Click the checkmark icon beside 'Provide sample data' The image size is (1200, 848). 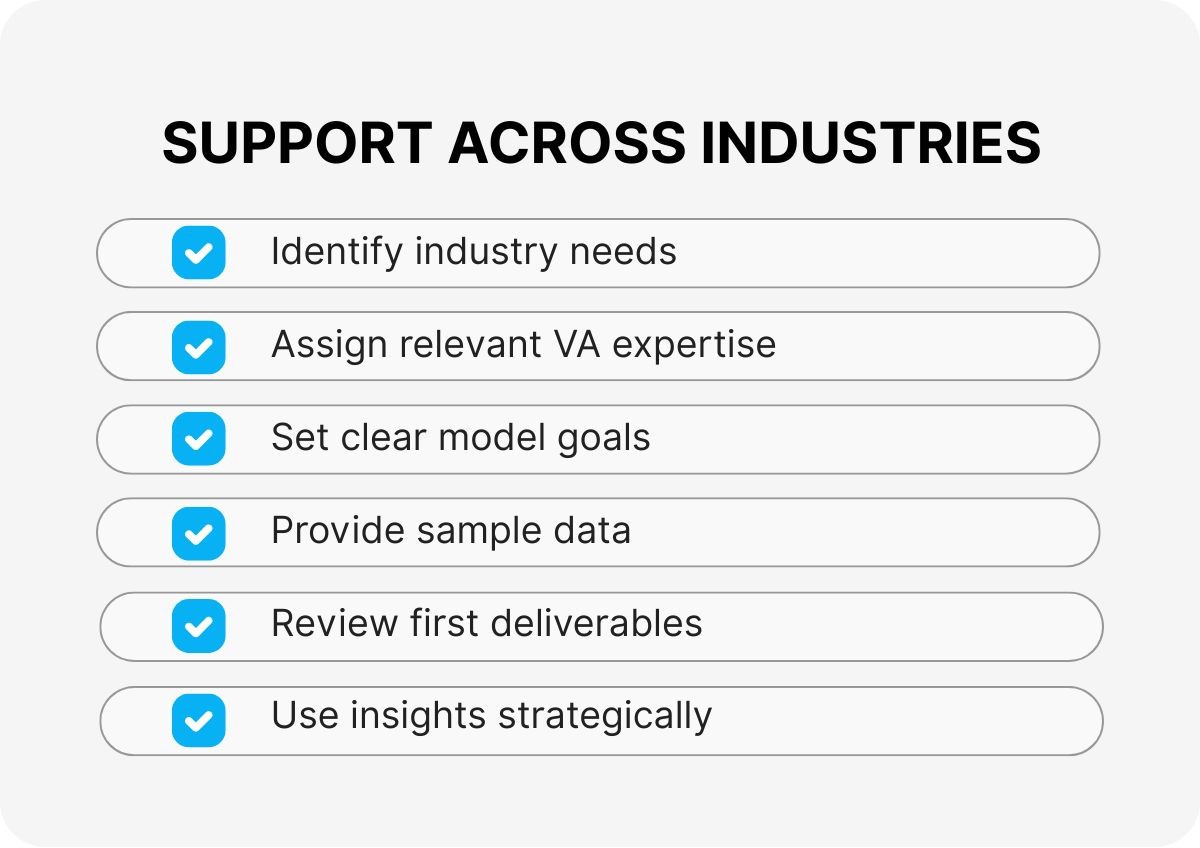point(198,532)
